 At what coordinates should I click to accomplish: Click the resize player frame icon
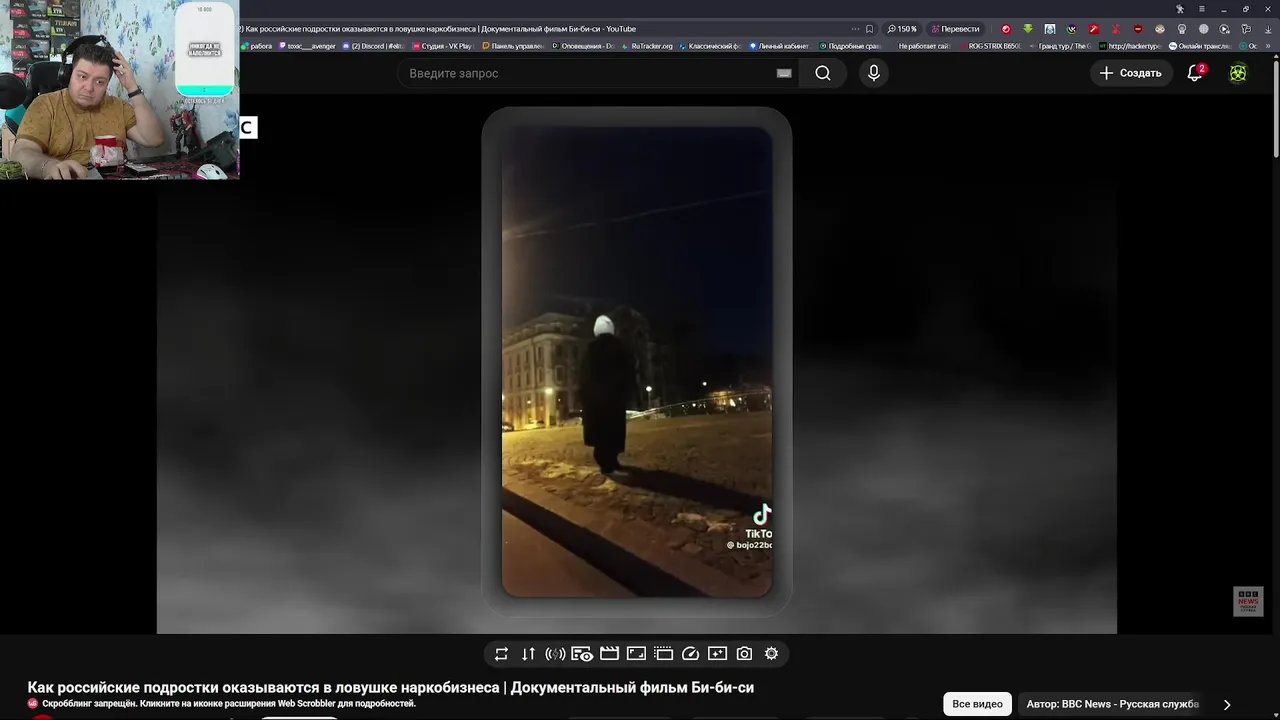636,654
